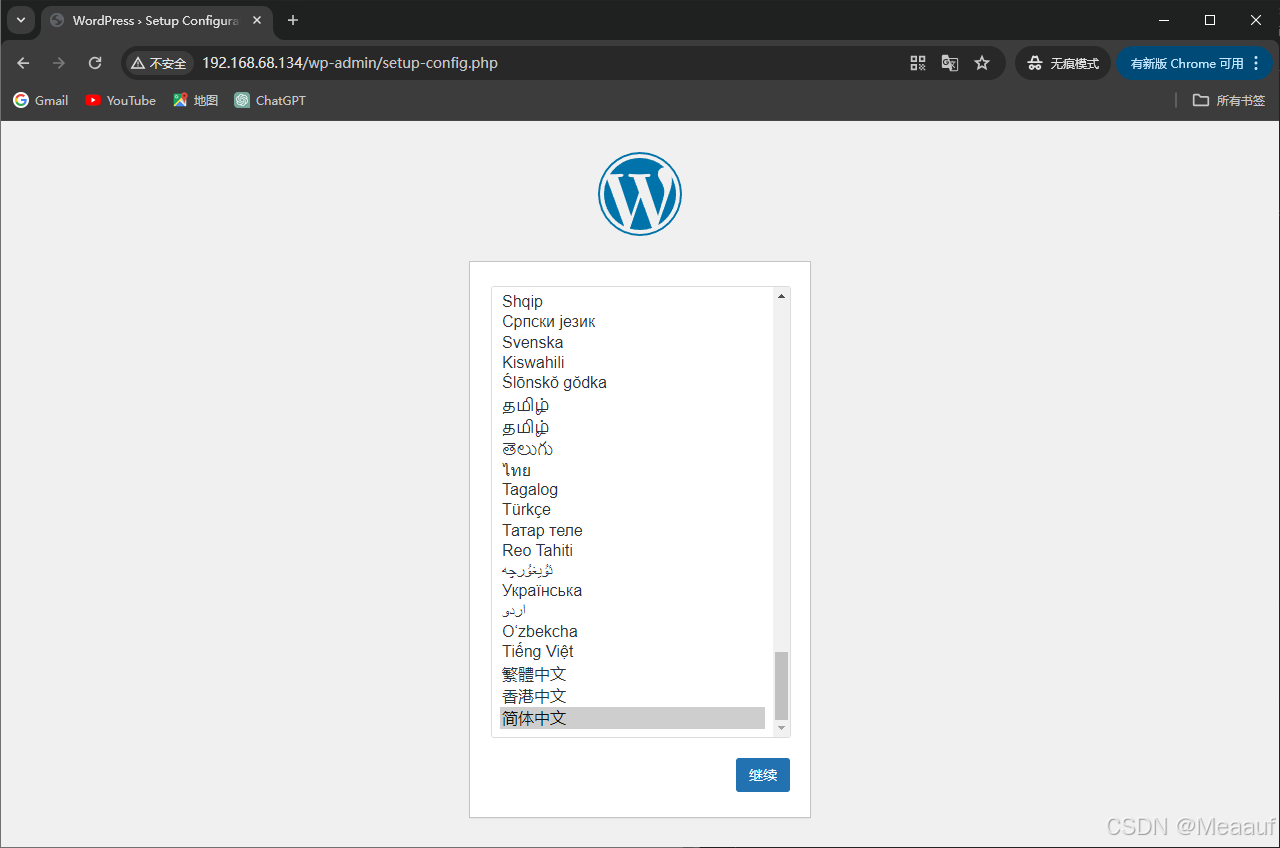Click the WordPress logo
This screenshot has height=848, width=1280.
coord(640,194)
